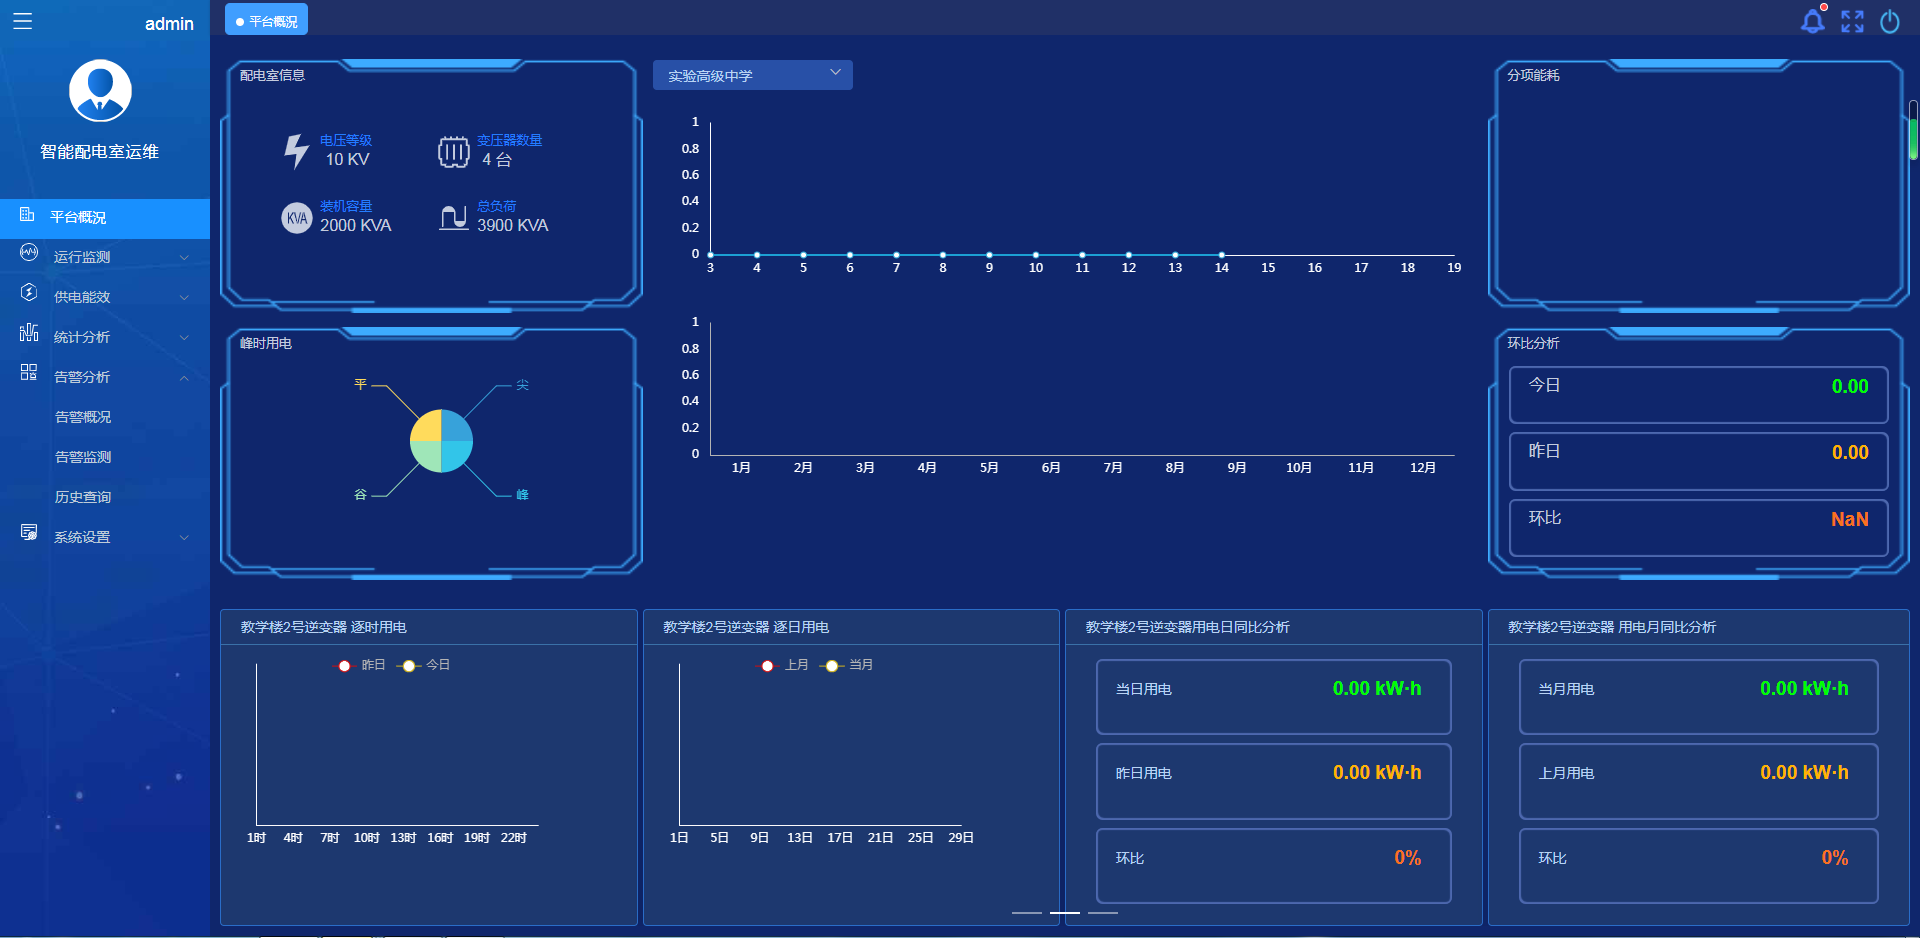Click the 今日 value card
The image size is (1920, 938).
(1698, 394)
